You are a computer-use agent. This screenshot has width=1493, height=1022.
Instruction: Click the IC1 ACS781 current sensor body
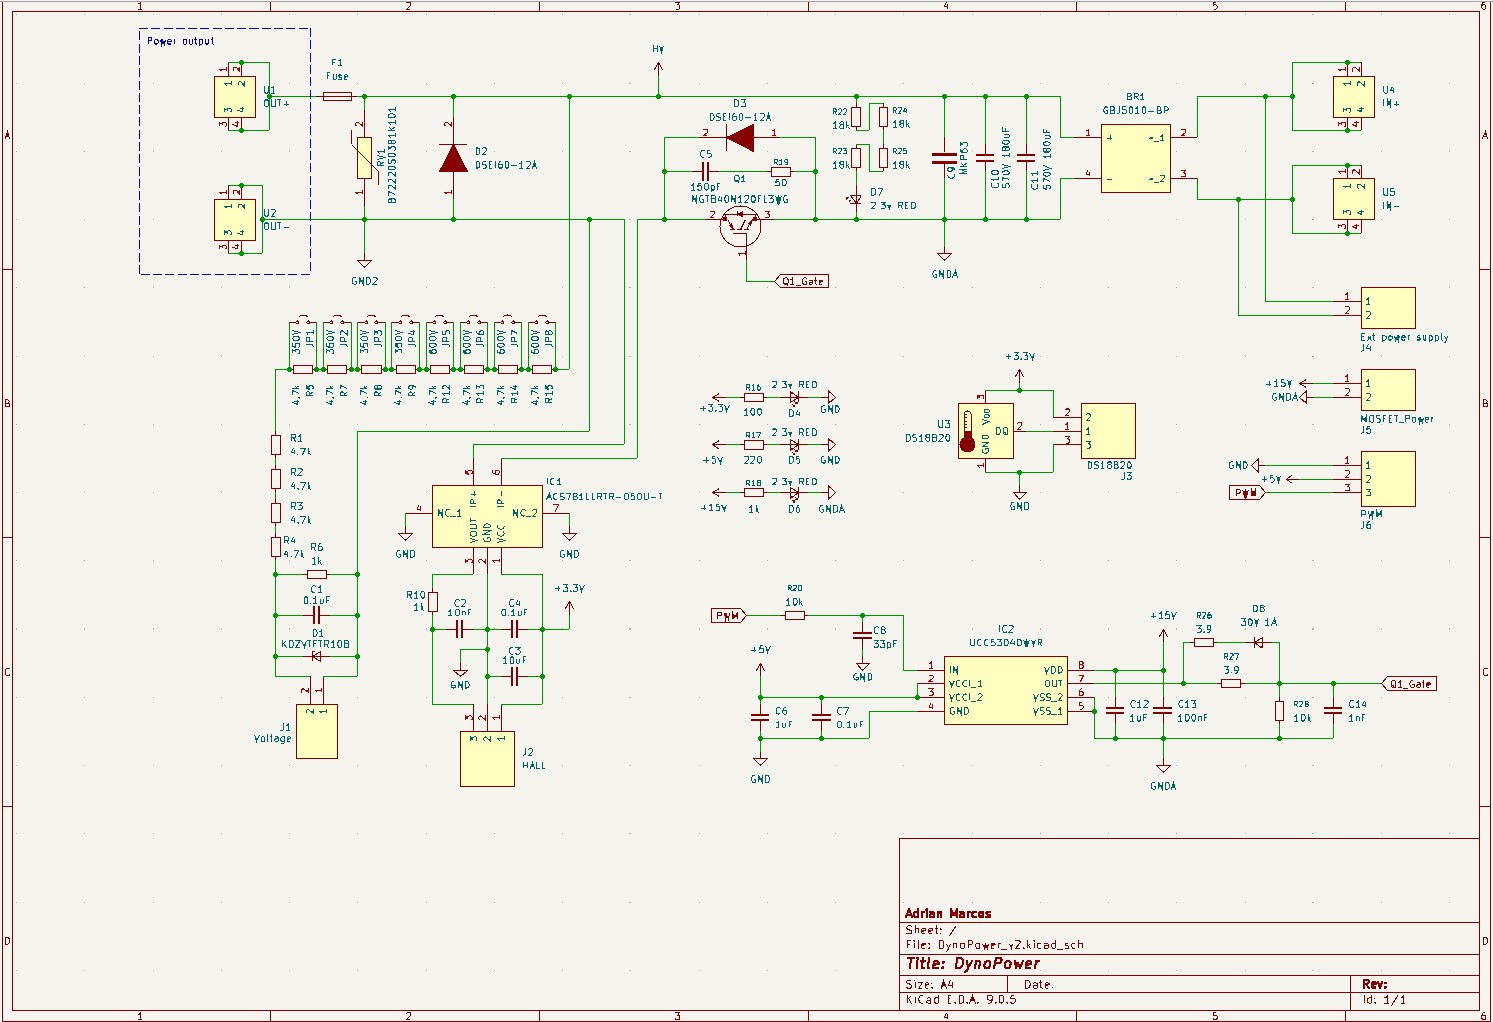(487, 516)
